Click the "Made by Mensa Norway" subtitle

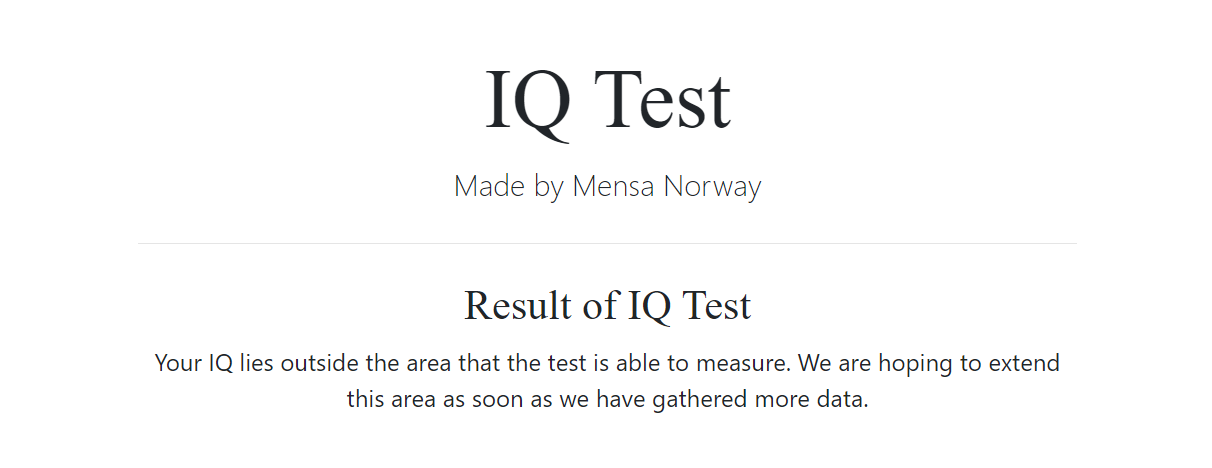[607, 186]
